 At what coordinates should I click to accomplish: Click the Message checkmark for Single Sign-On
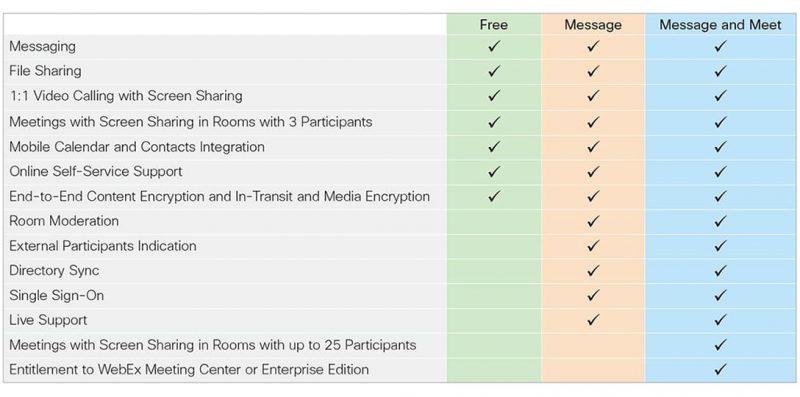click(x=592, y=295)
